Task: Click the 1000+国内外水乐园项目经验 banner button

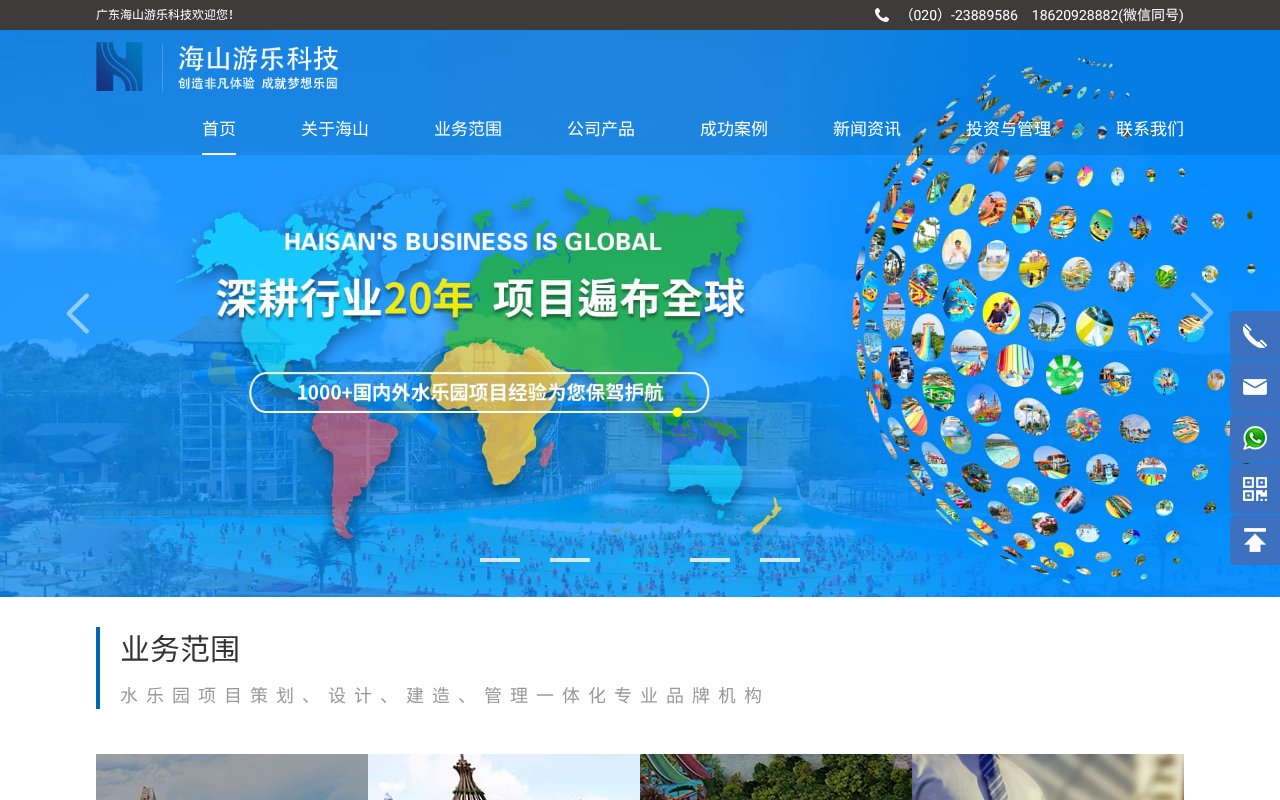Action: point(479,392)
